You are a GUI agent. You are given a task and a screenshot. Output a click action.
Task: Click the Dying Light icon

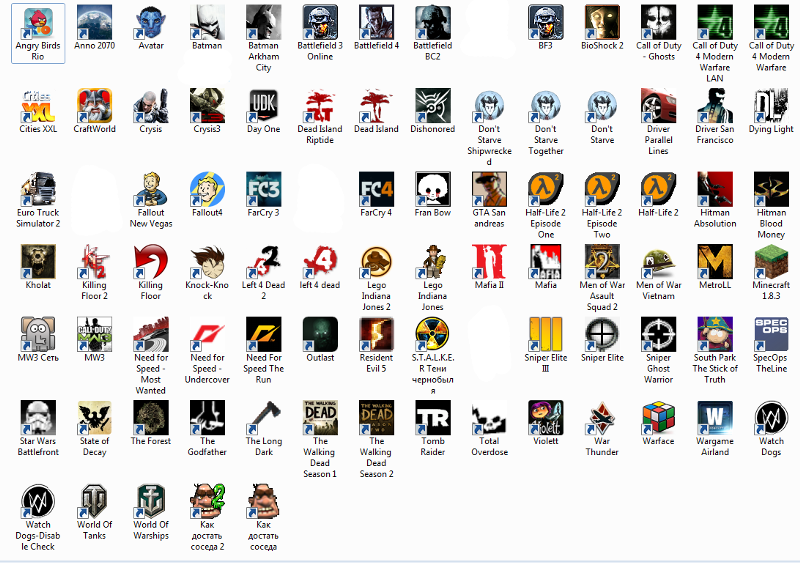click(771, 105)
